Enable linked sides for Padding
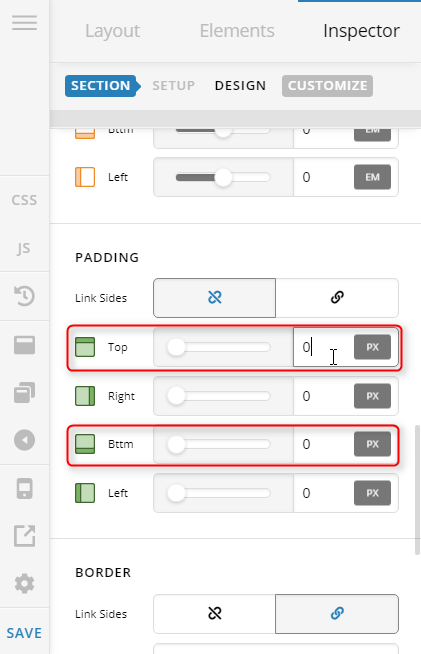Viewport: 421px width, 654px height. [337, 298]
